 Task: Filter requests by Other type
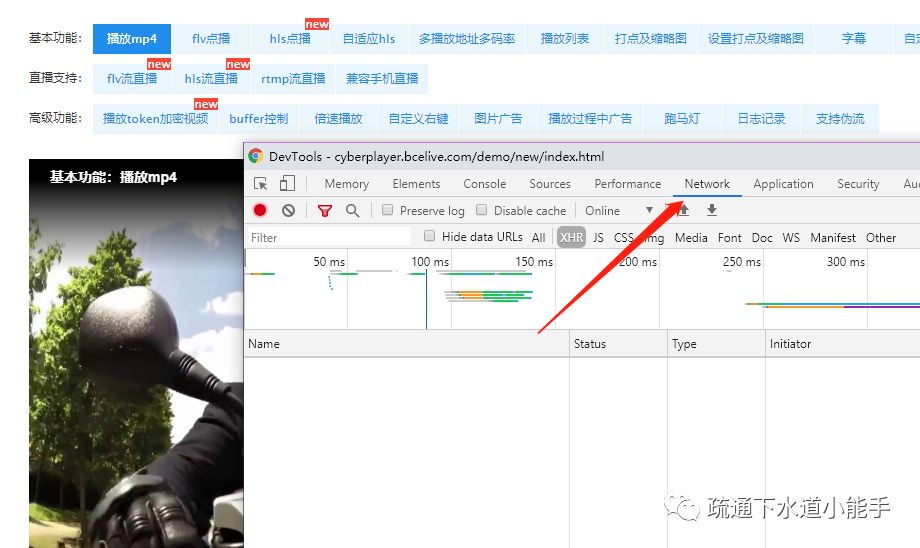(x=881, y=237)
